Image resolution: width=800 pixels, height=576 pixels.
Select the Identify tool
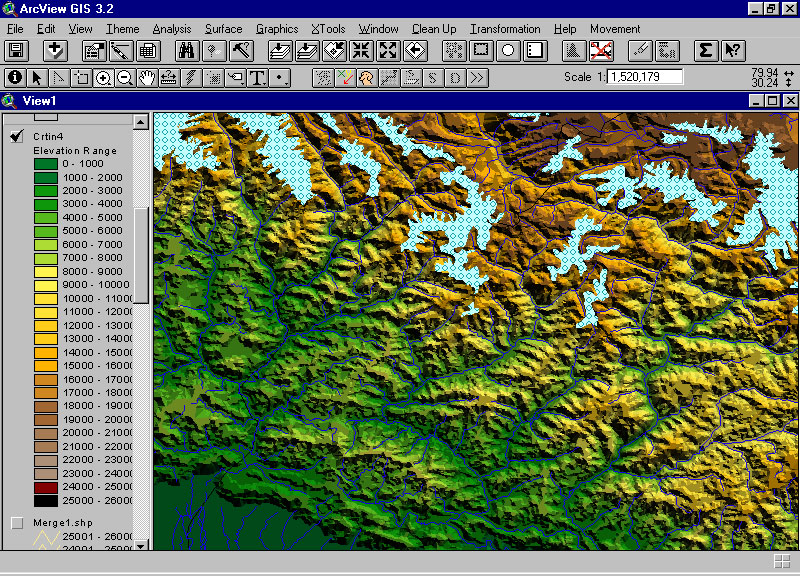point(15,77)
